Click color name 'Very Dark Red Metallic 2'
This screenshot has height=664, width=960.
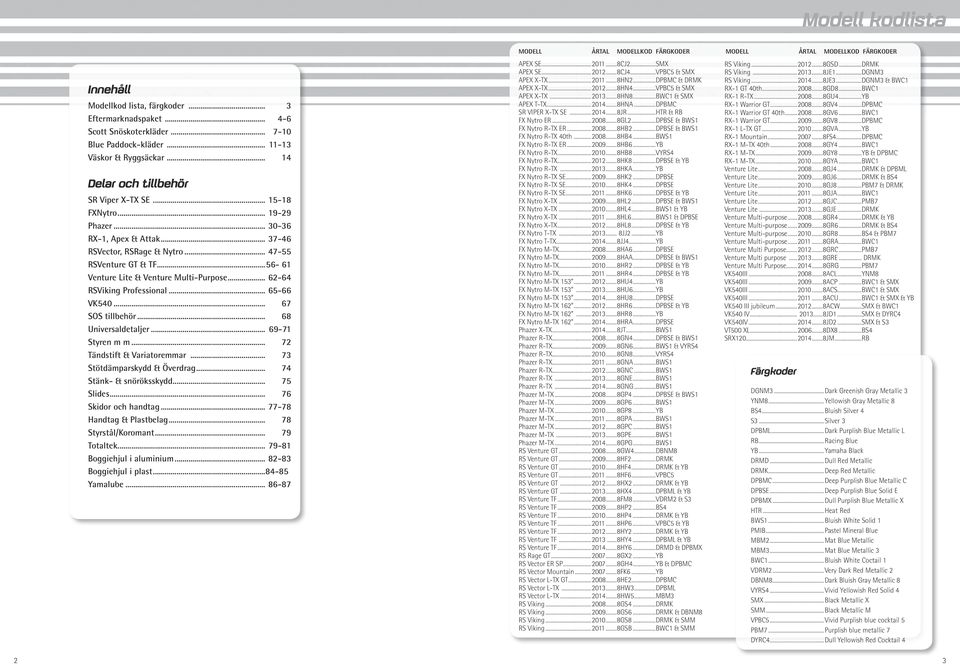(x=858, y=570)
